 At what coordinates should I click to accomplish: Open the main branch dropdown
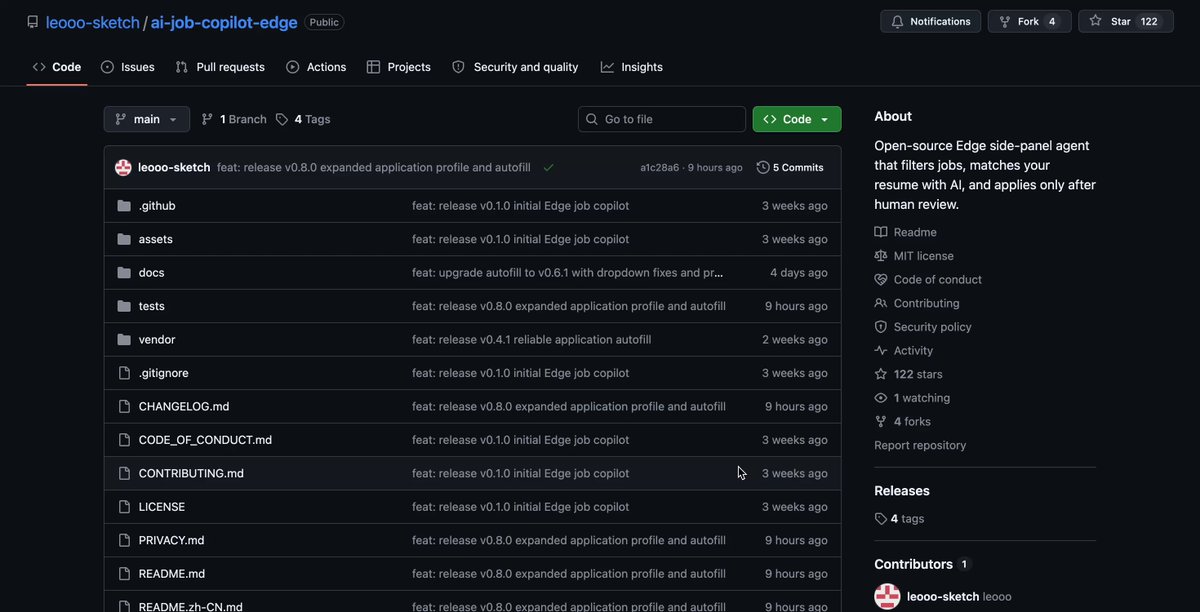point(147,119)
